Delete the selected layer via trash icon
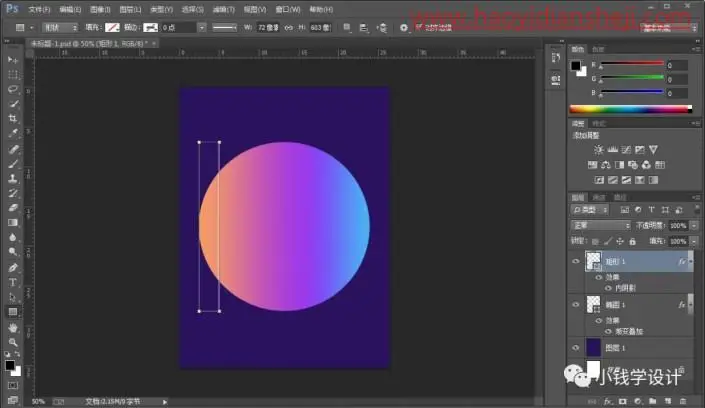The width and height of the screenshot is (705, 408). (683, 401)
